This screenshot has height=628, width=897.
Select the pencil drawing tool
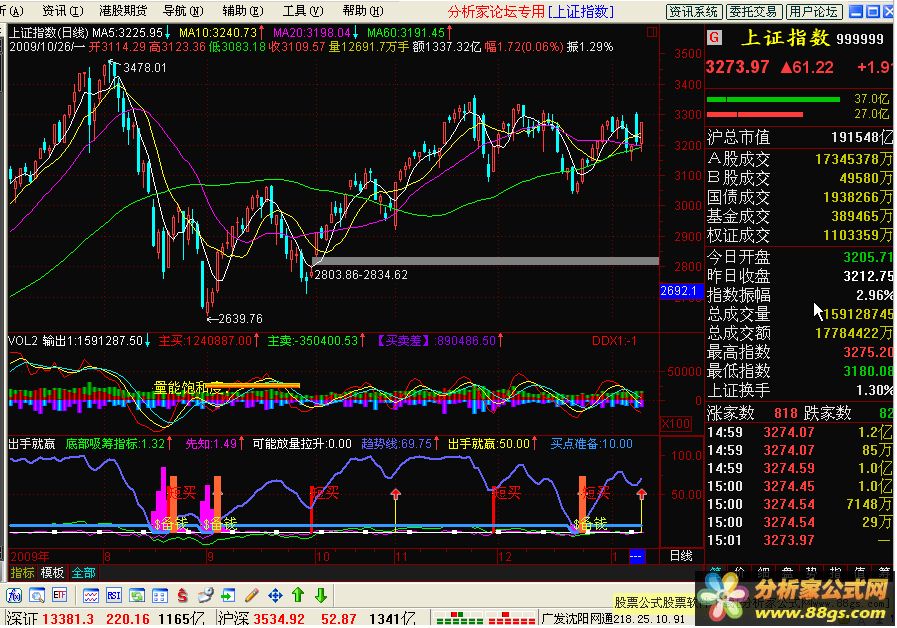[252, 596]
